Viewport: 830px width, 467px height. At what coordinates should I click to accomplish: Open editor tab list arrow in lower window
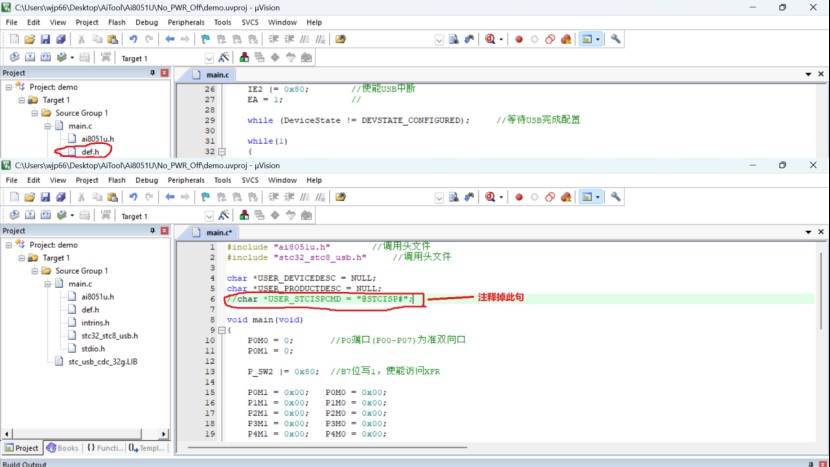coord(808,232)
